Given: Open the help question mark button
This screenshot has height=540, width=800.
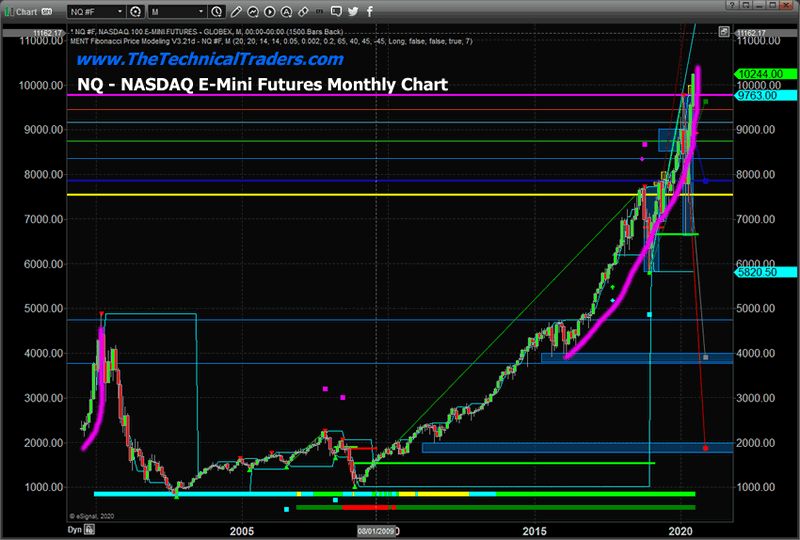Looking at the screenshot, I should click(732, 5).
